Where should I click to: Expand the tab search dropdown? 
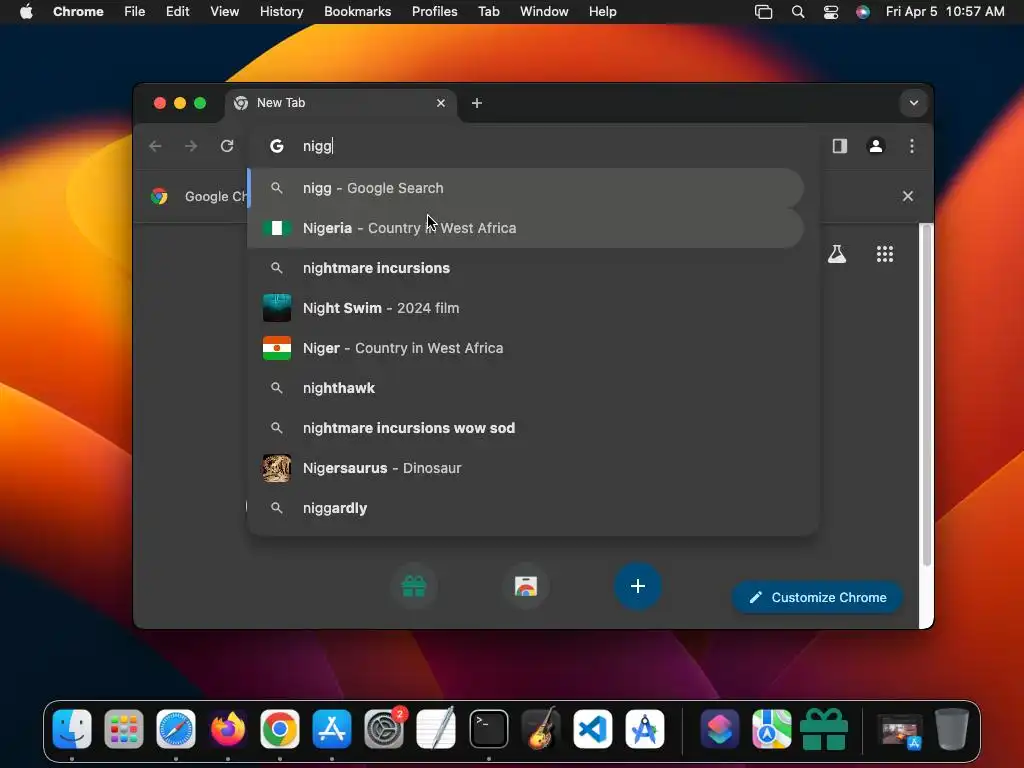coord(914,103)
